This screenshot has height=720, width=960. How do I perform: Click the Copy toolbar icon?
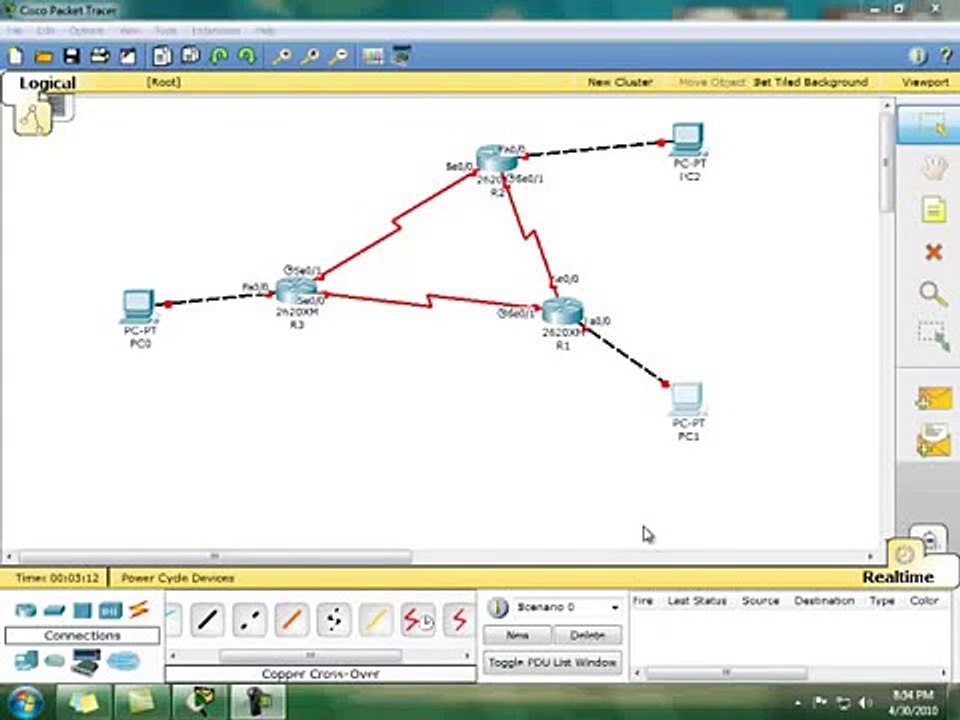pos(162,56)
